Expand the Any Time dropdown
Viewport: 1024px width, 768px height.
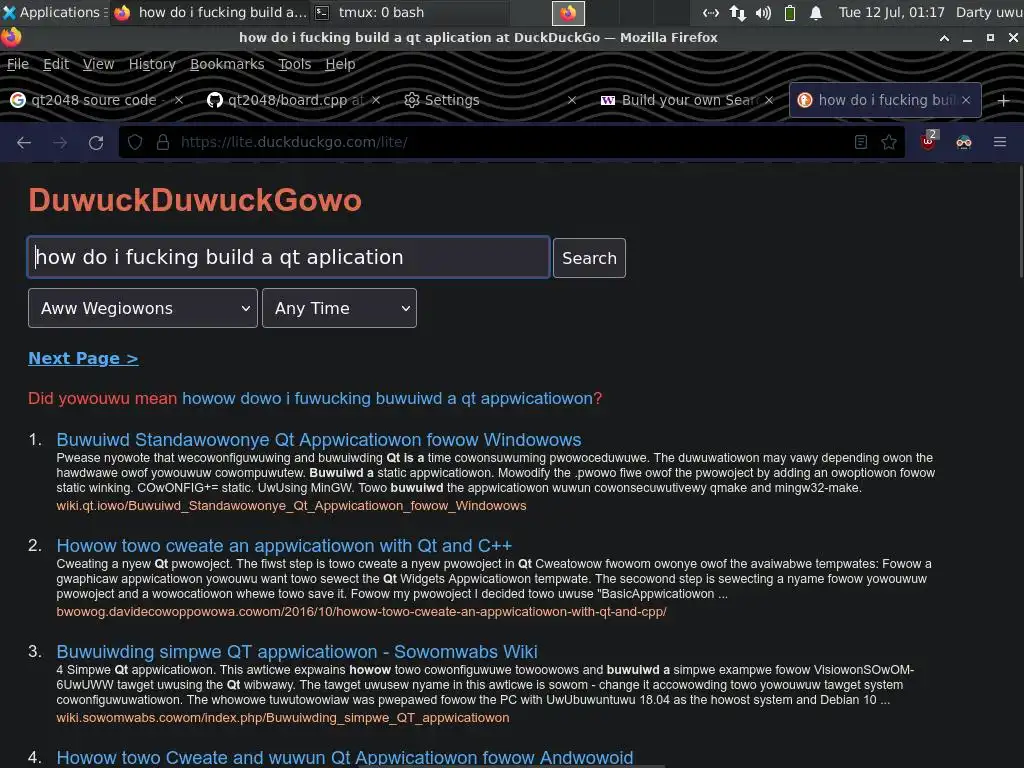pyautogui.click(x=339, y=308)
